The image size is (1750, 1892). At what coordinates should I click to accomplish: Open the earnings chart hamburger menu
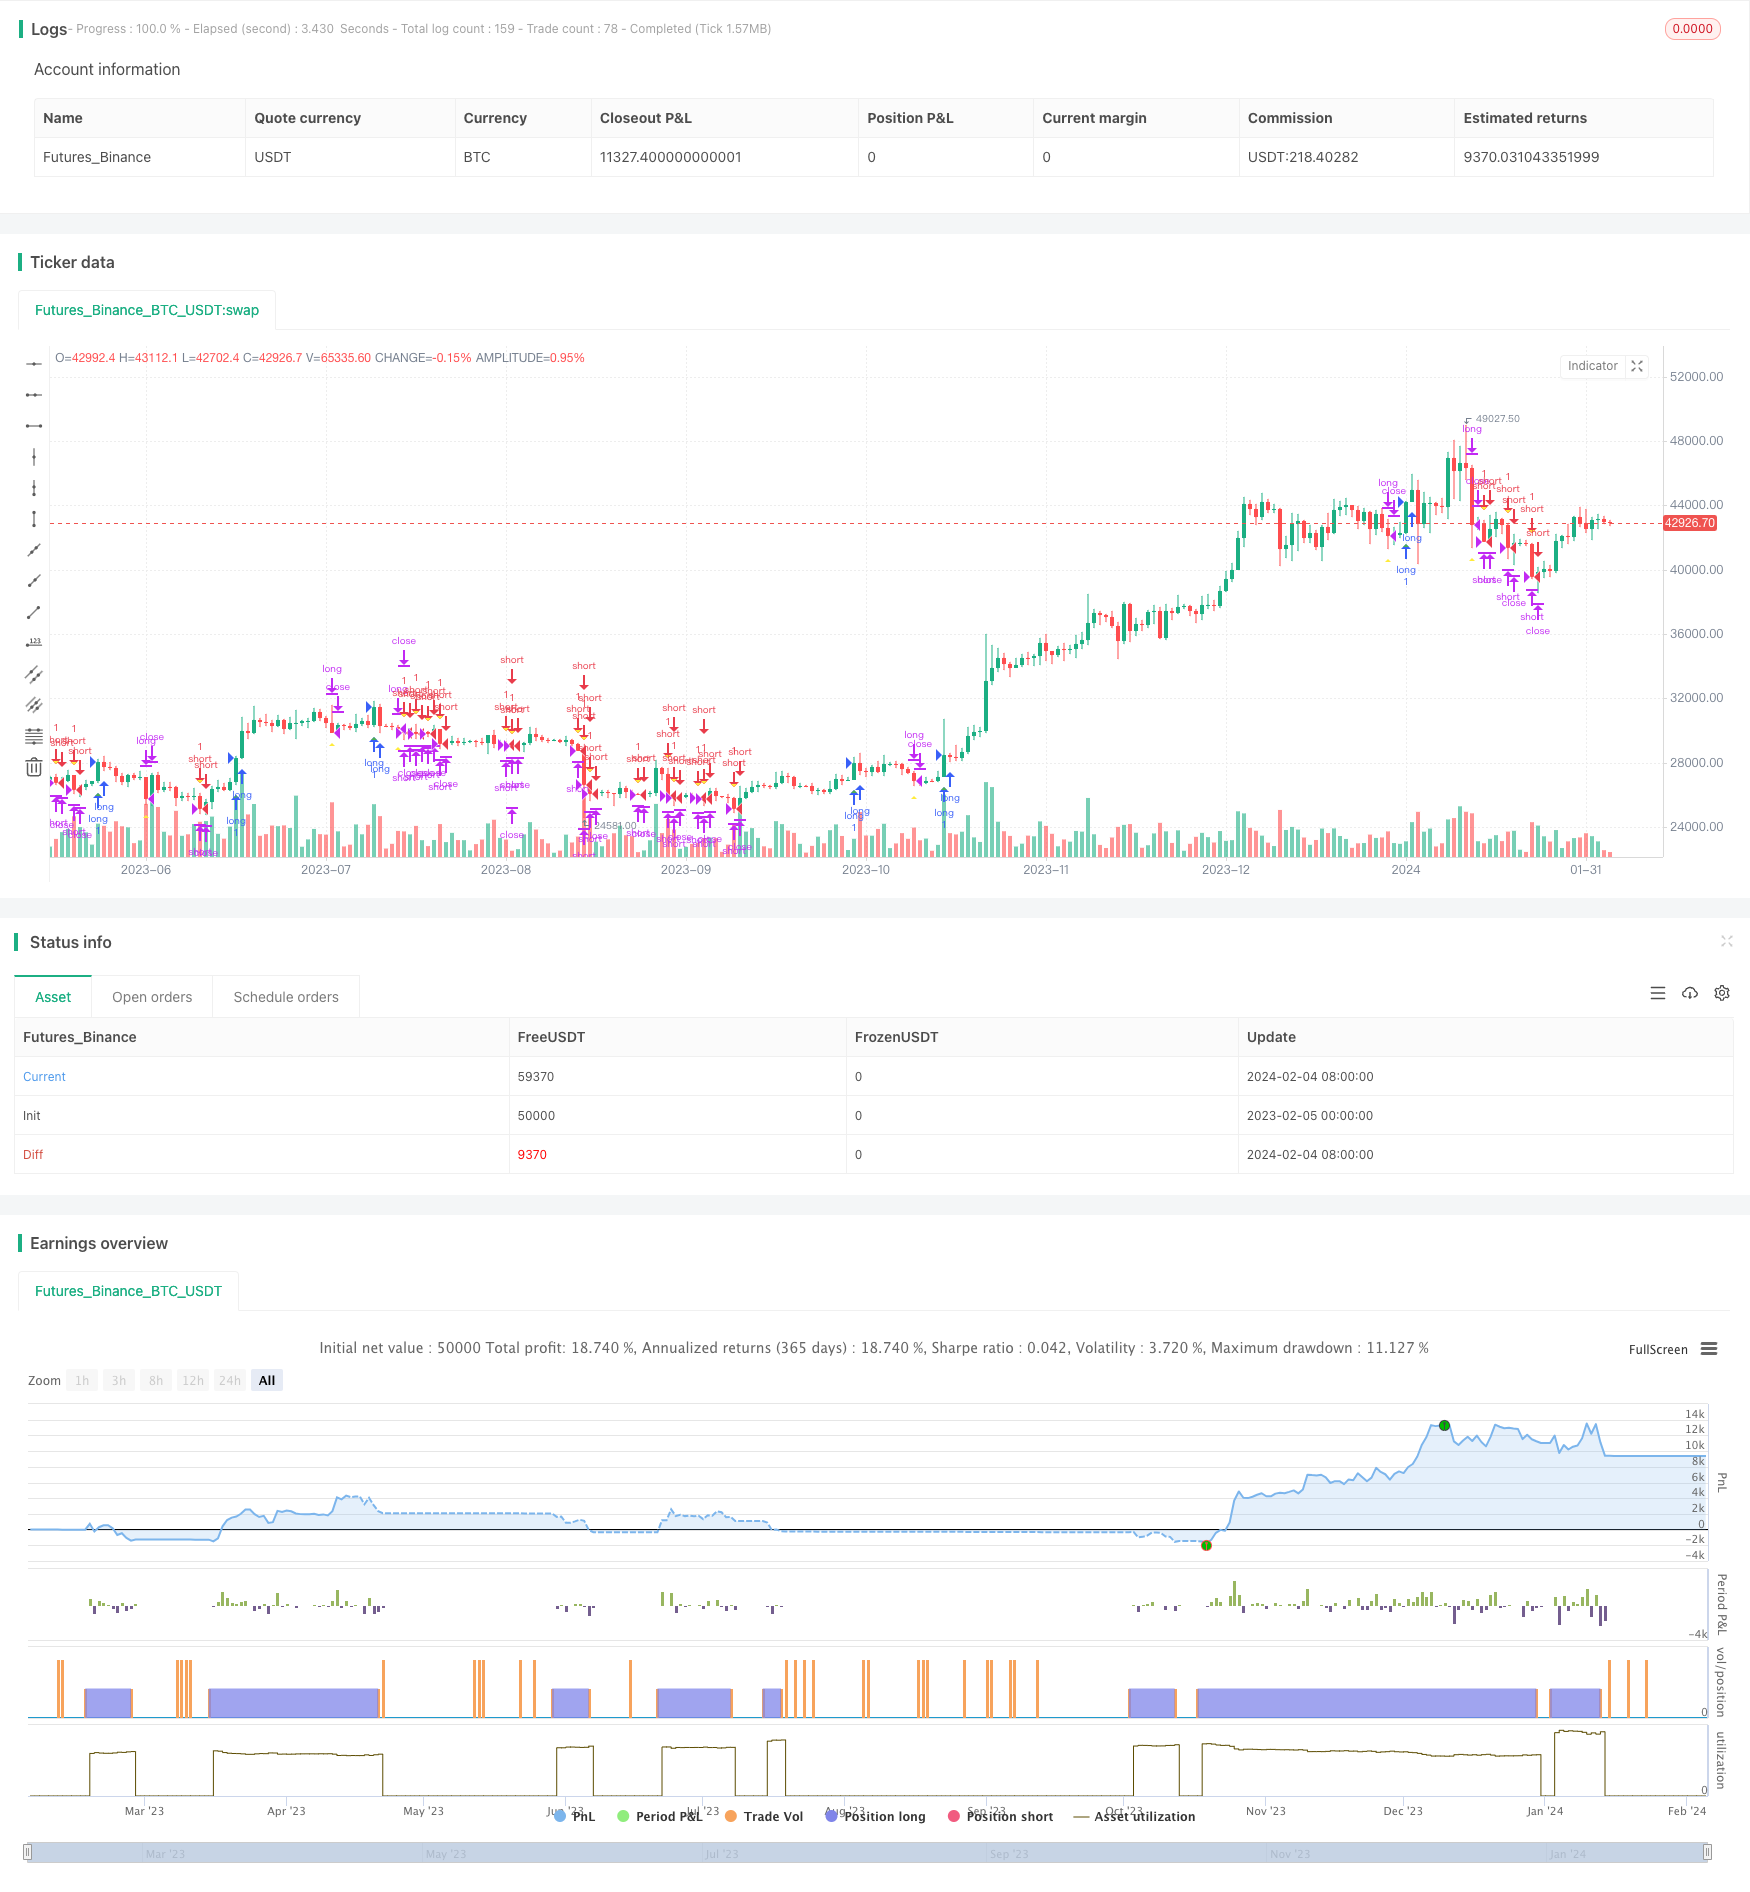(1709, 1349)
